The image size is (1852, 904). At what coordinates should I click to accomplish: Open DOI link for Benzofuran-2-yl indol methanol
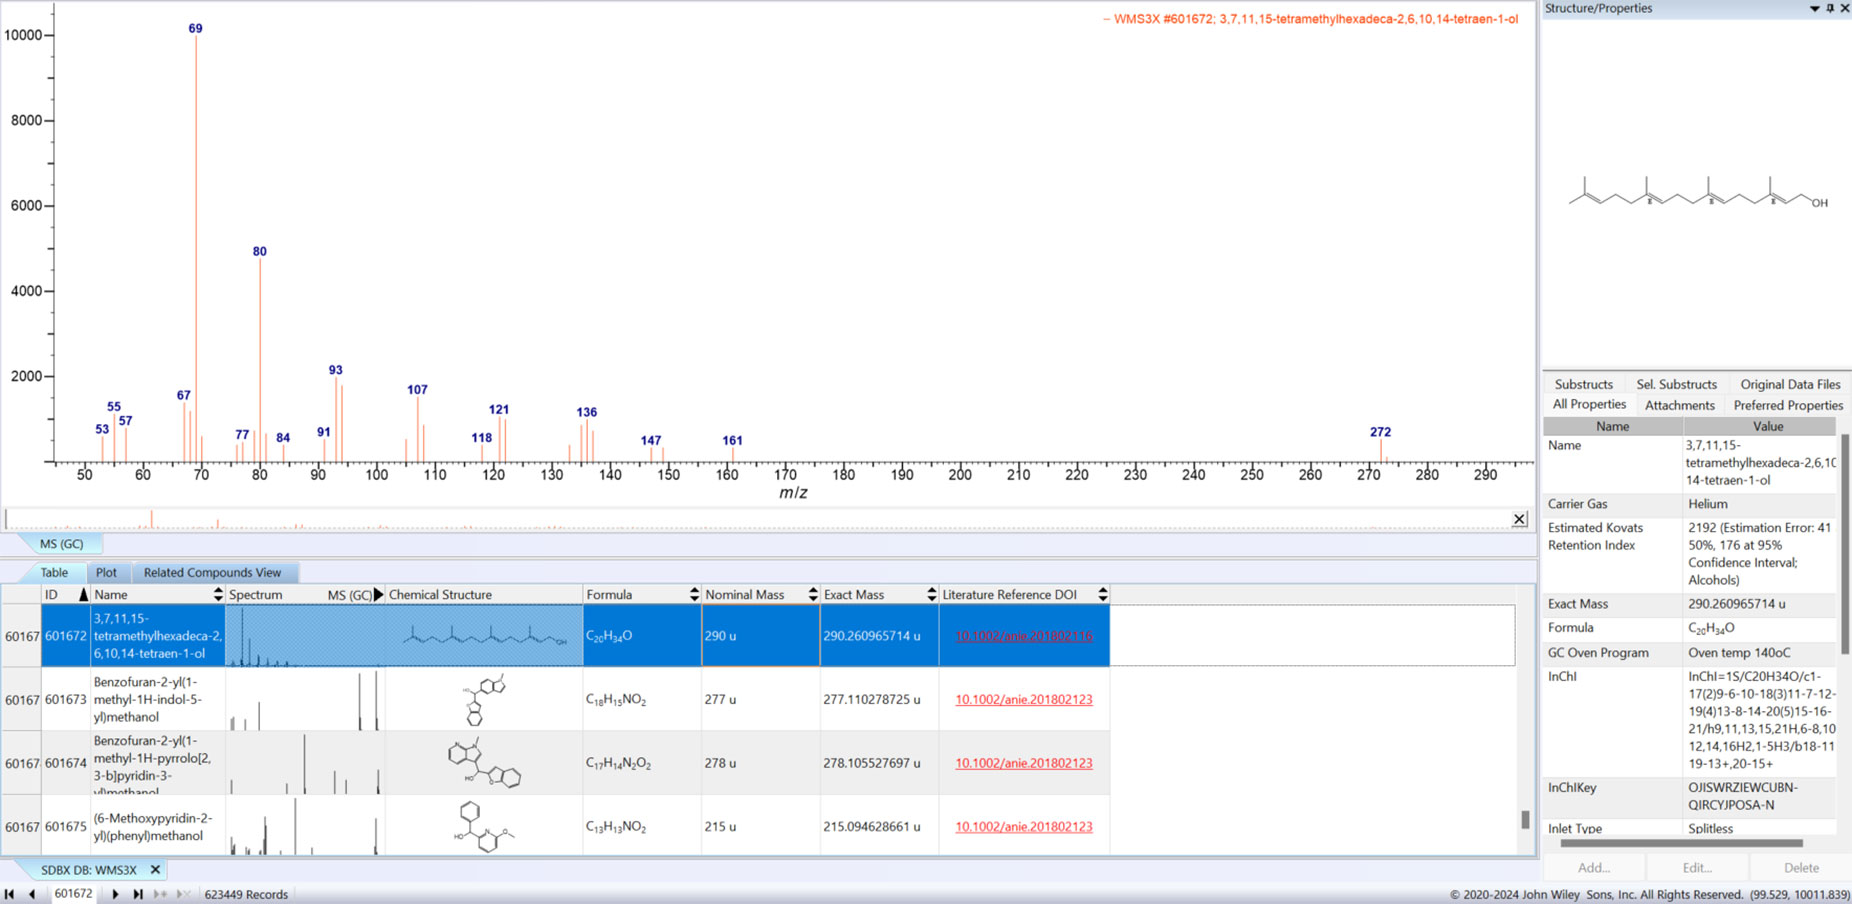[x=1023, y=700]
